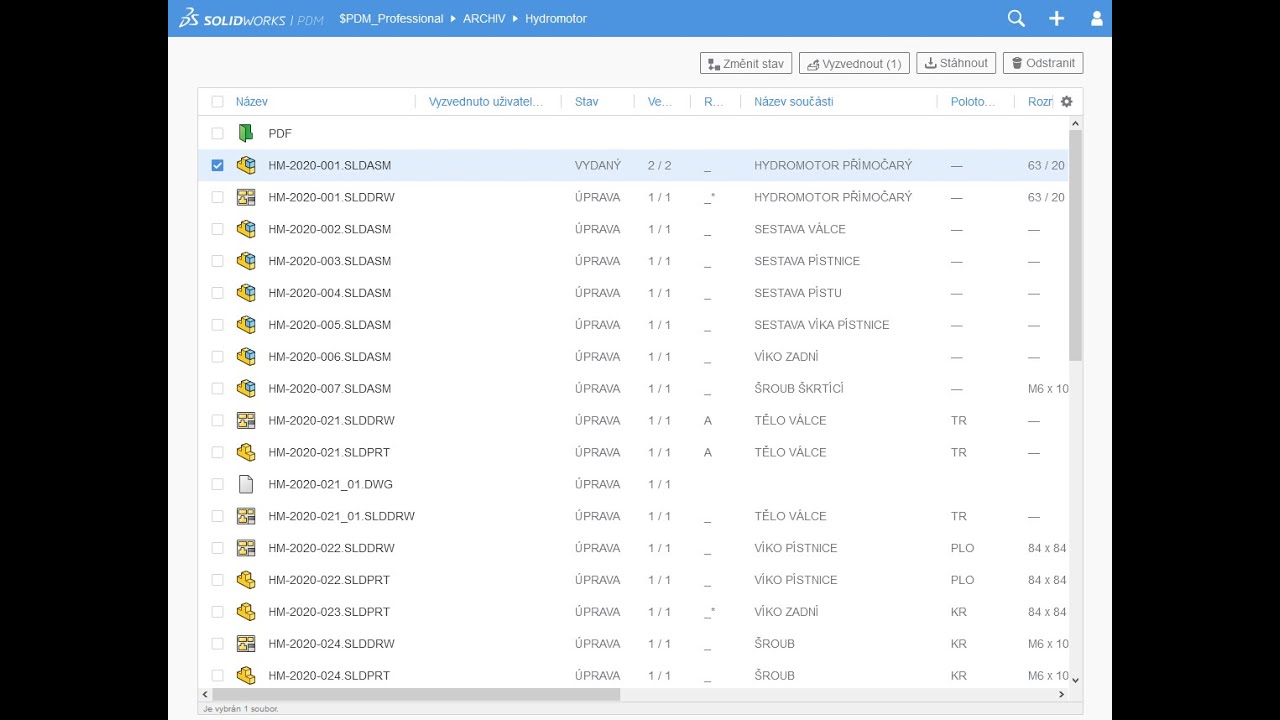Click the plus add icon in header

[1057, 18]
